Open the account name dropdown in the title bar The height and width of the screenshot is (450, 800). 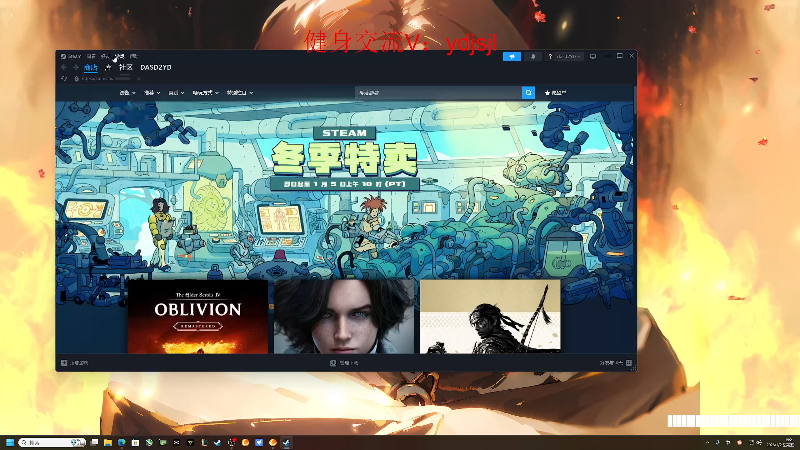[564, 56]
